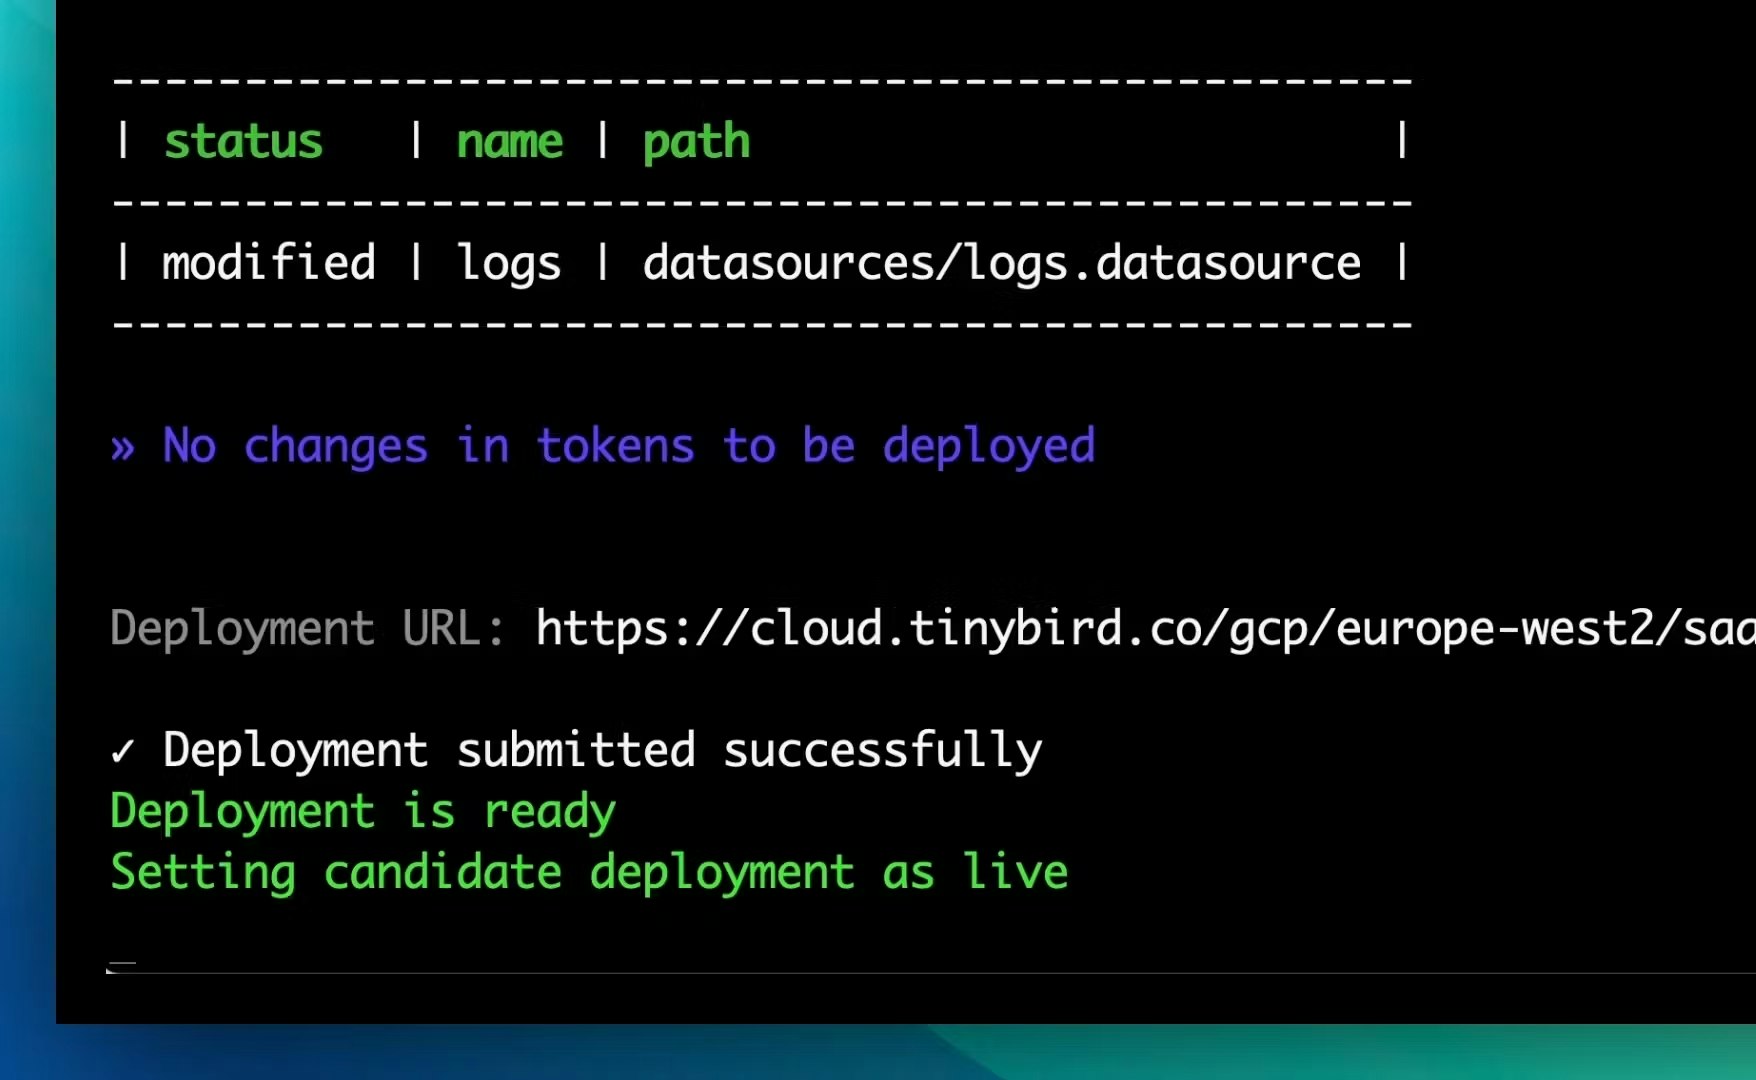This screenshot has height=1080, width=1756.
Task: Click the datasources/logs.datasource path
Action: click(x=1001, y=264)
